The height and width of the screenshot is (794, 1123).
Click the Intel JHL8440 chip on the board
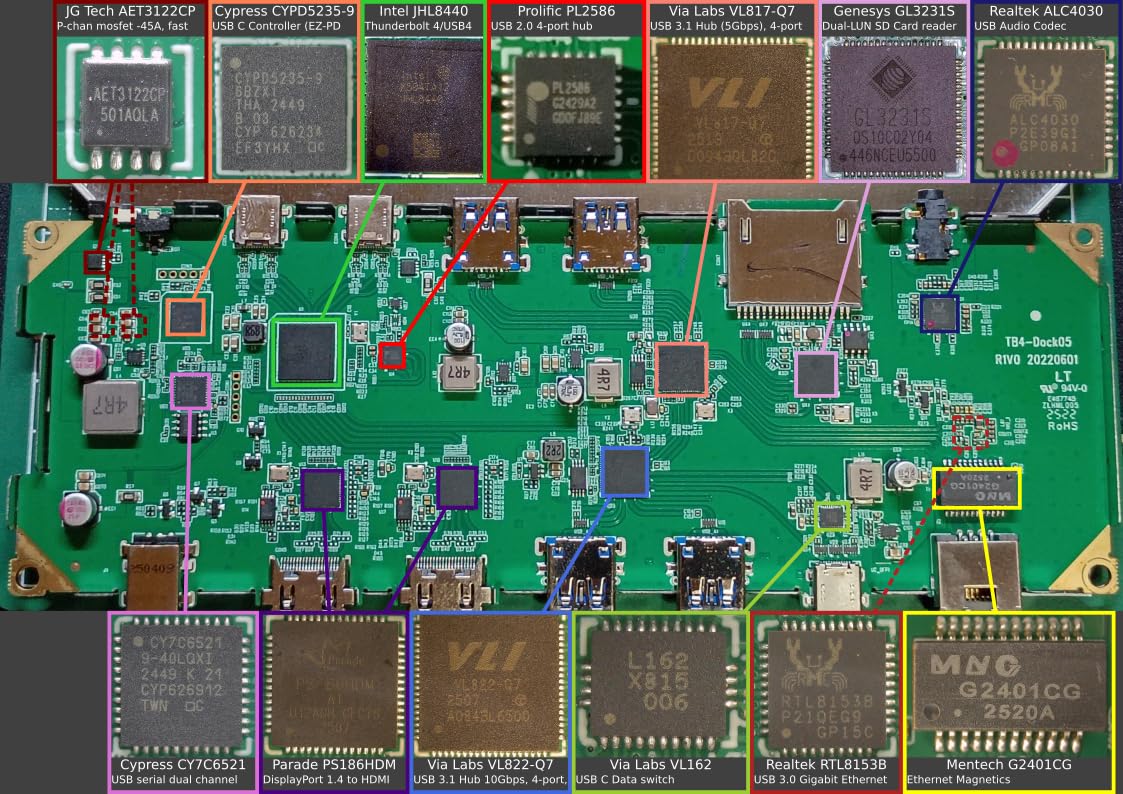click(306, 352)
